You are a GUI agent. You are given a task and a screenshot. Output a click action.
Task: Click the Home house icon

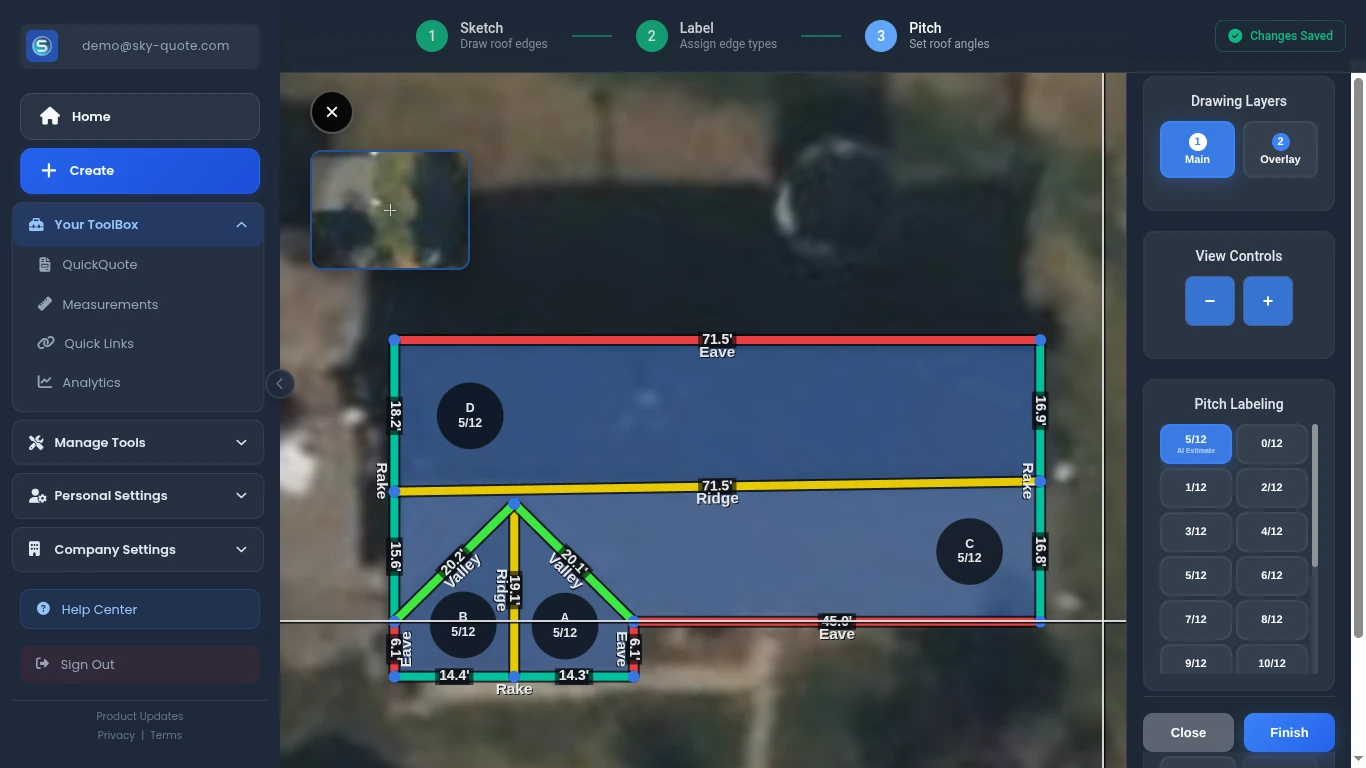49,116
